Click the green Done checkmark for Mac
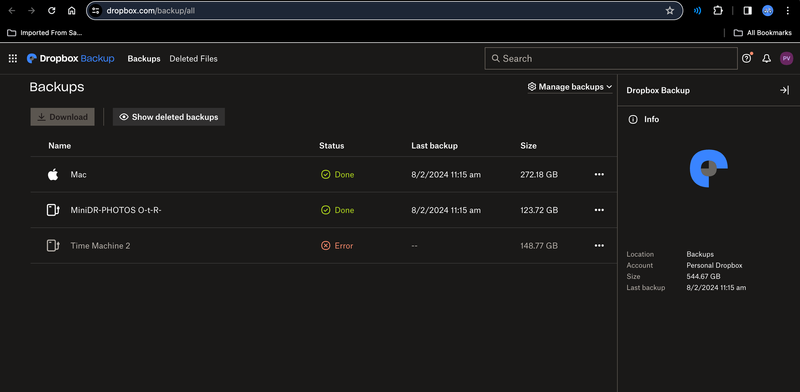Viewport: 800px width, 392px height. pyautogui.click(x=326, y=175)
